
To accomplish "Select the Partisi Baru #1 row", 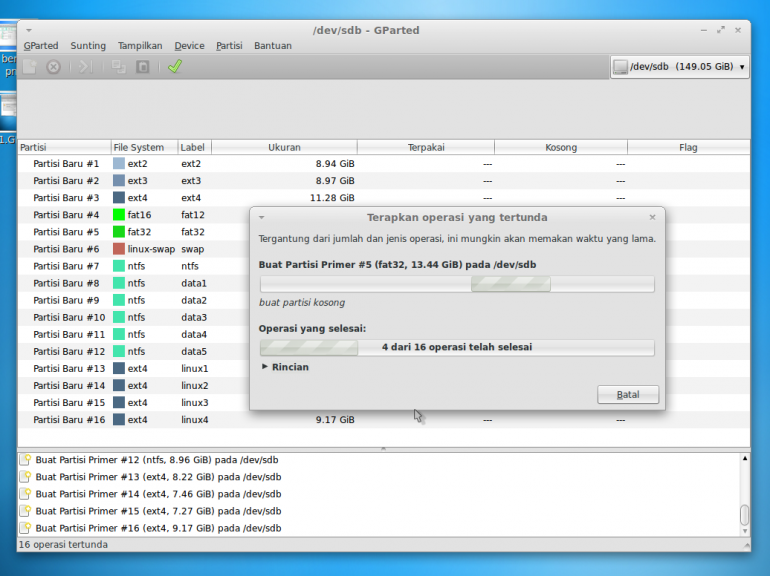I will (x=384, y=164).
